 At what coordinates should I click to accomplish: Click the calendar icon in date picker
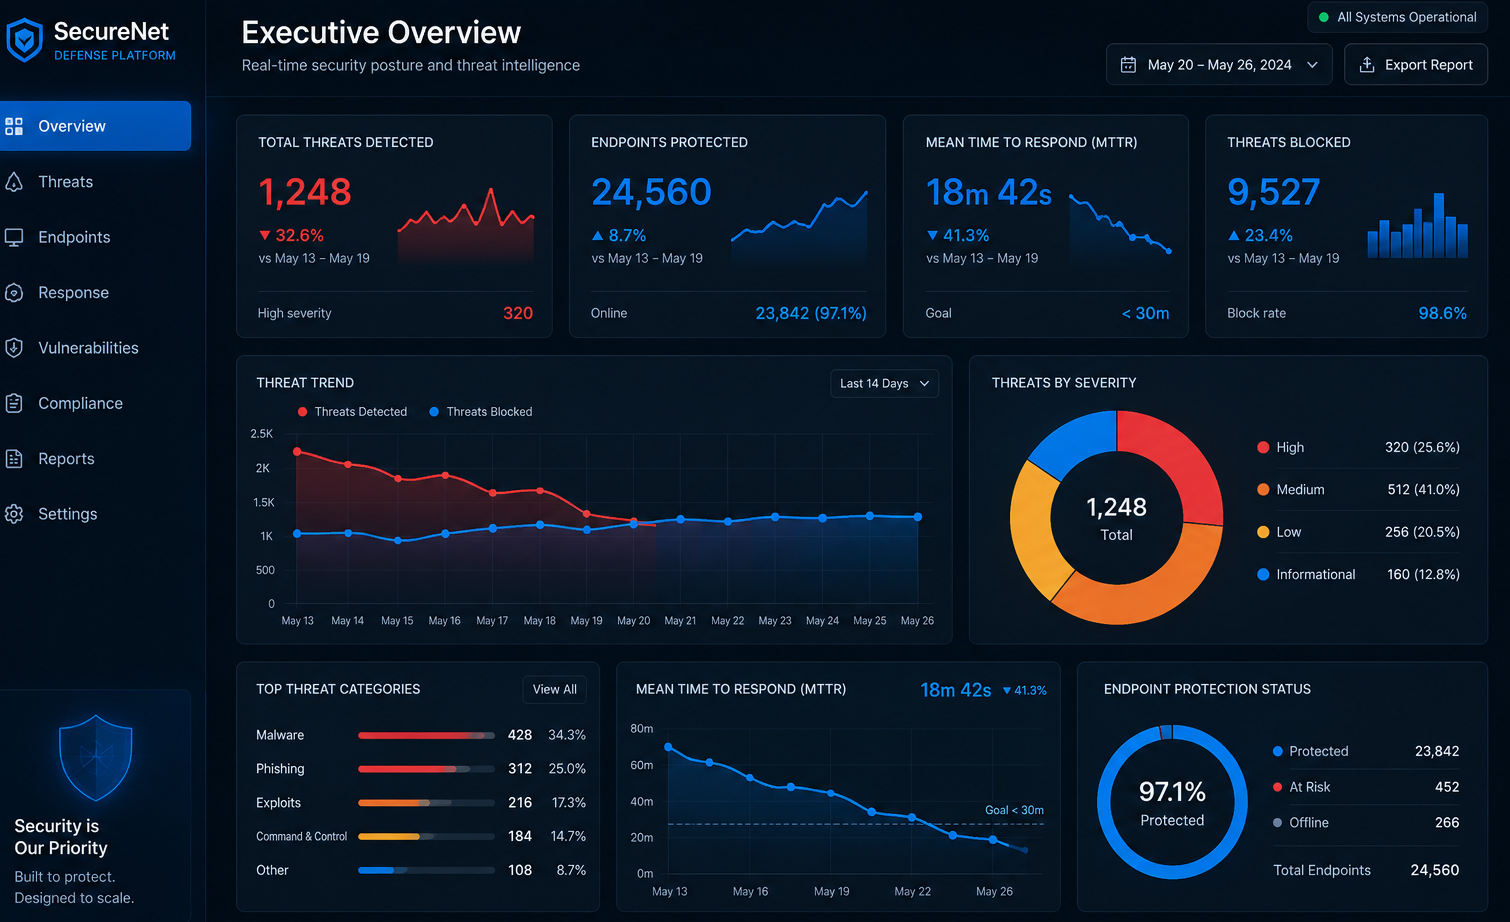[x=1128, y=65]
